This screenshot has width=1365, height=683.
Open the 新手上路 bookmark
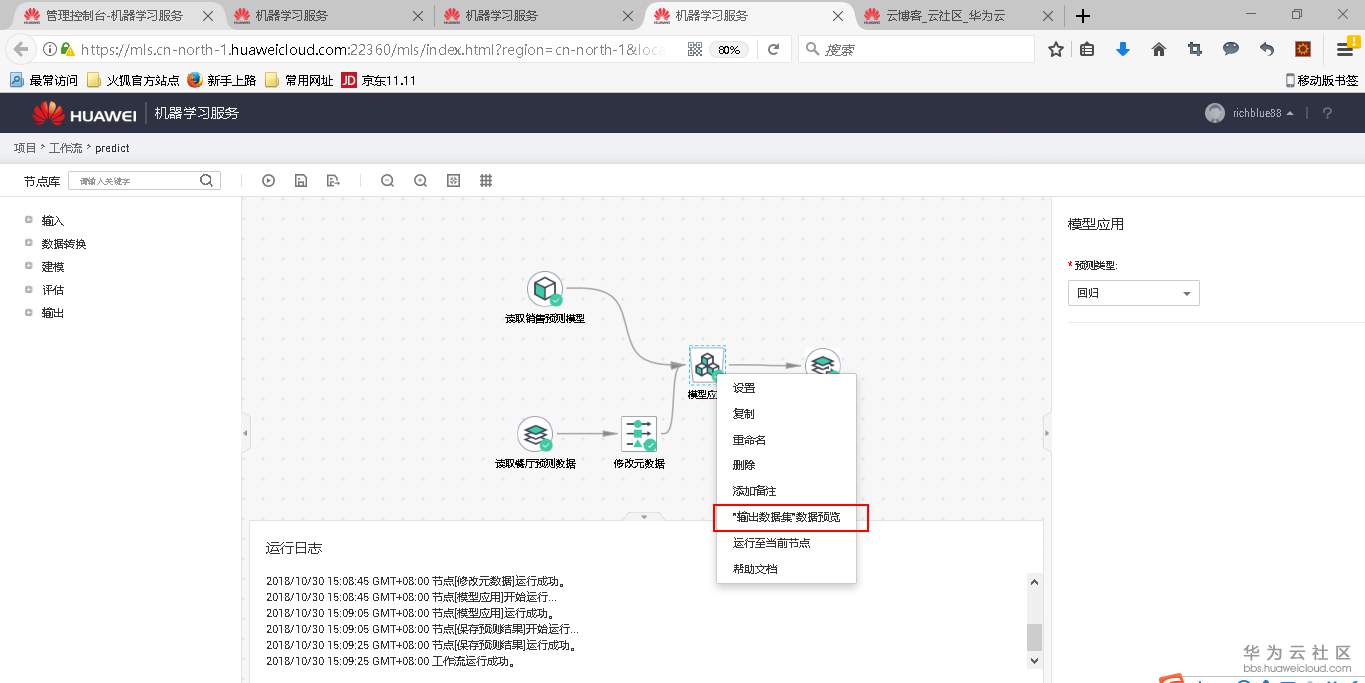point(221,80)
